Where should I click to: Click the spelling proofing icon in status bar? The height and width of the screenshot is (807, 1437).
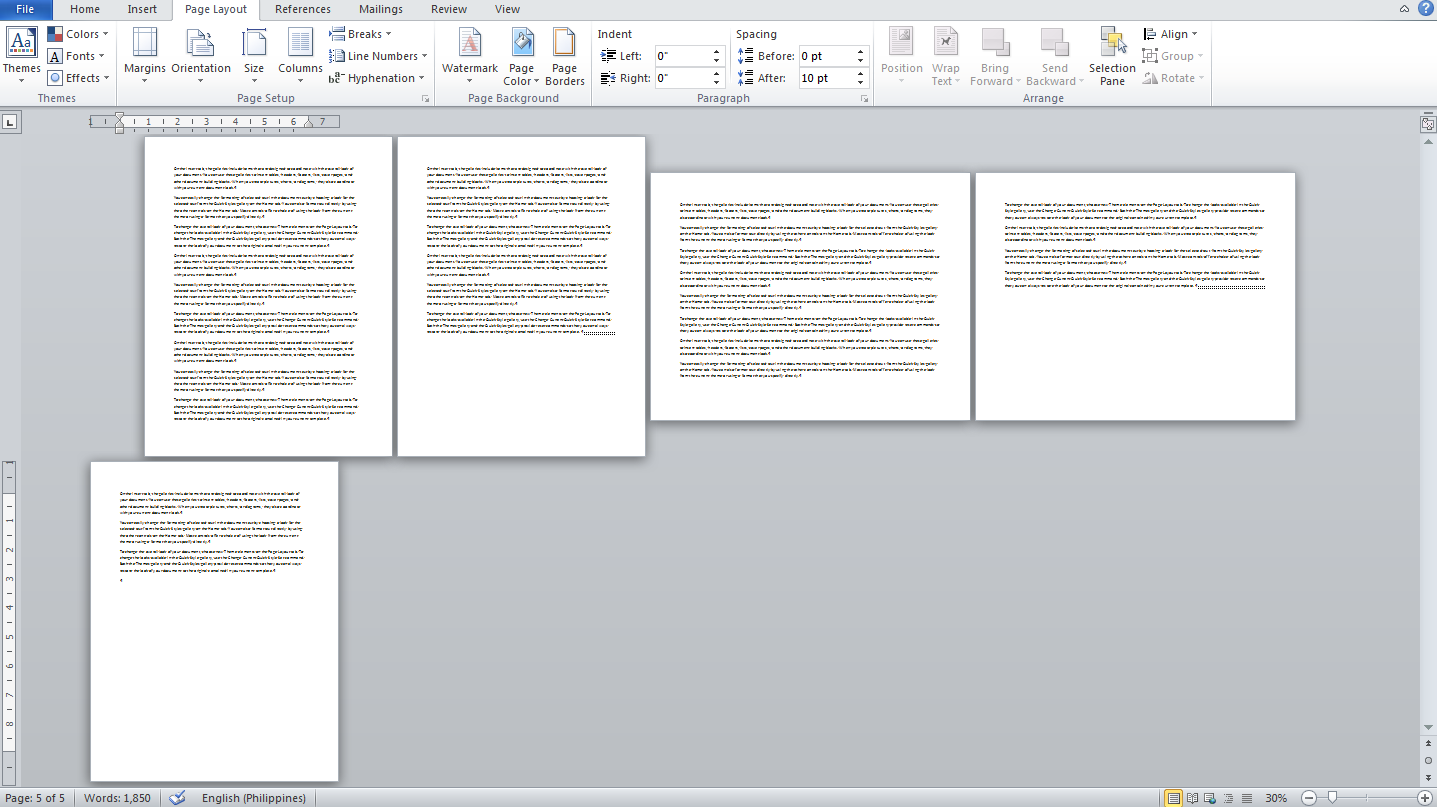pos(178,798)
